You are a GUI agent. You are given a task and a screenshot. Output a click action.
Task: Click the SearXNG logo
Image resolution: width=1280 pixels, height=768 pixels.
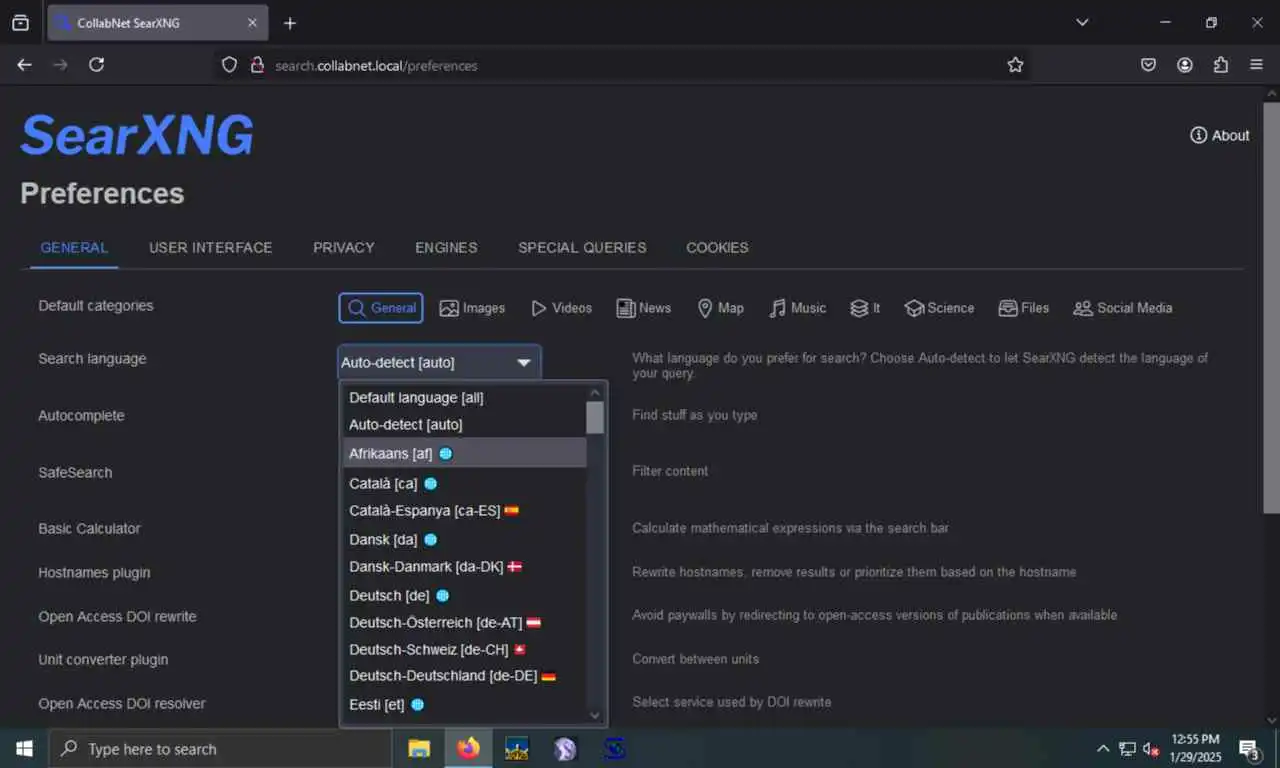pyautogui.click(x=137, y=135)
